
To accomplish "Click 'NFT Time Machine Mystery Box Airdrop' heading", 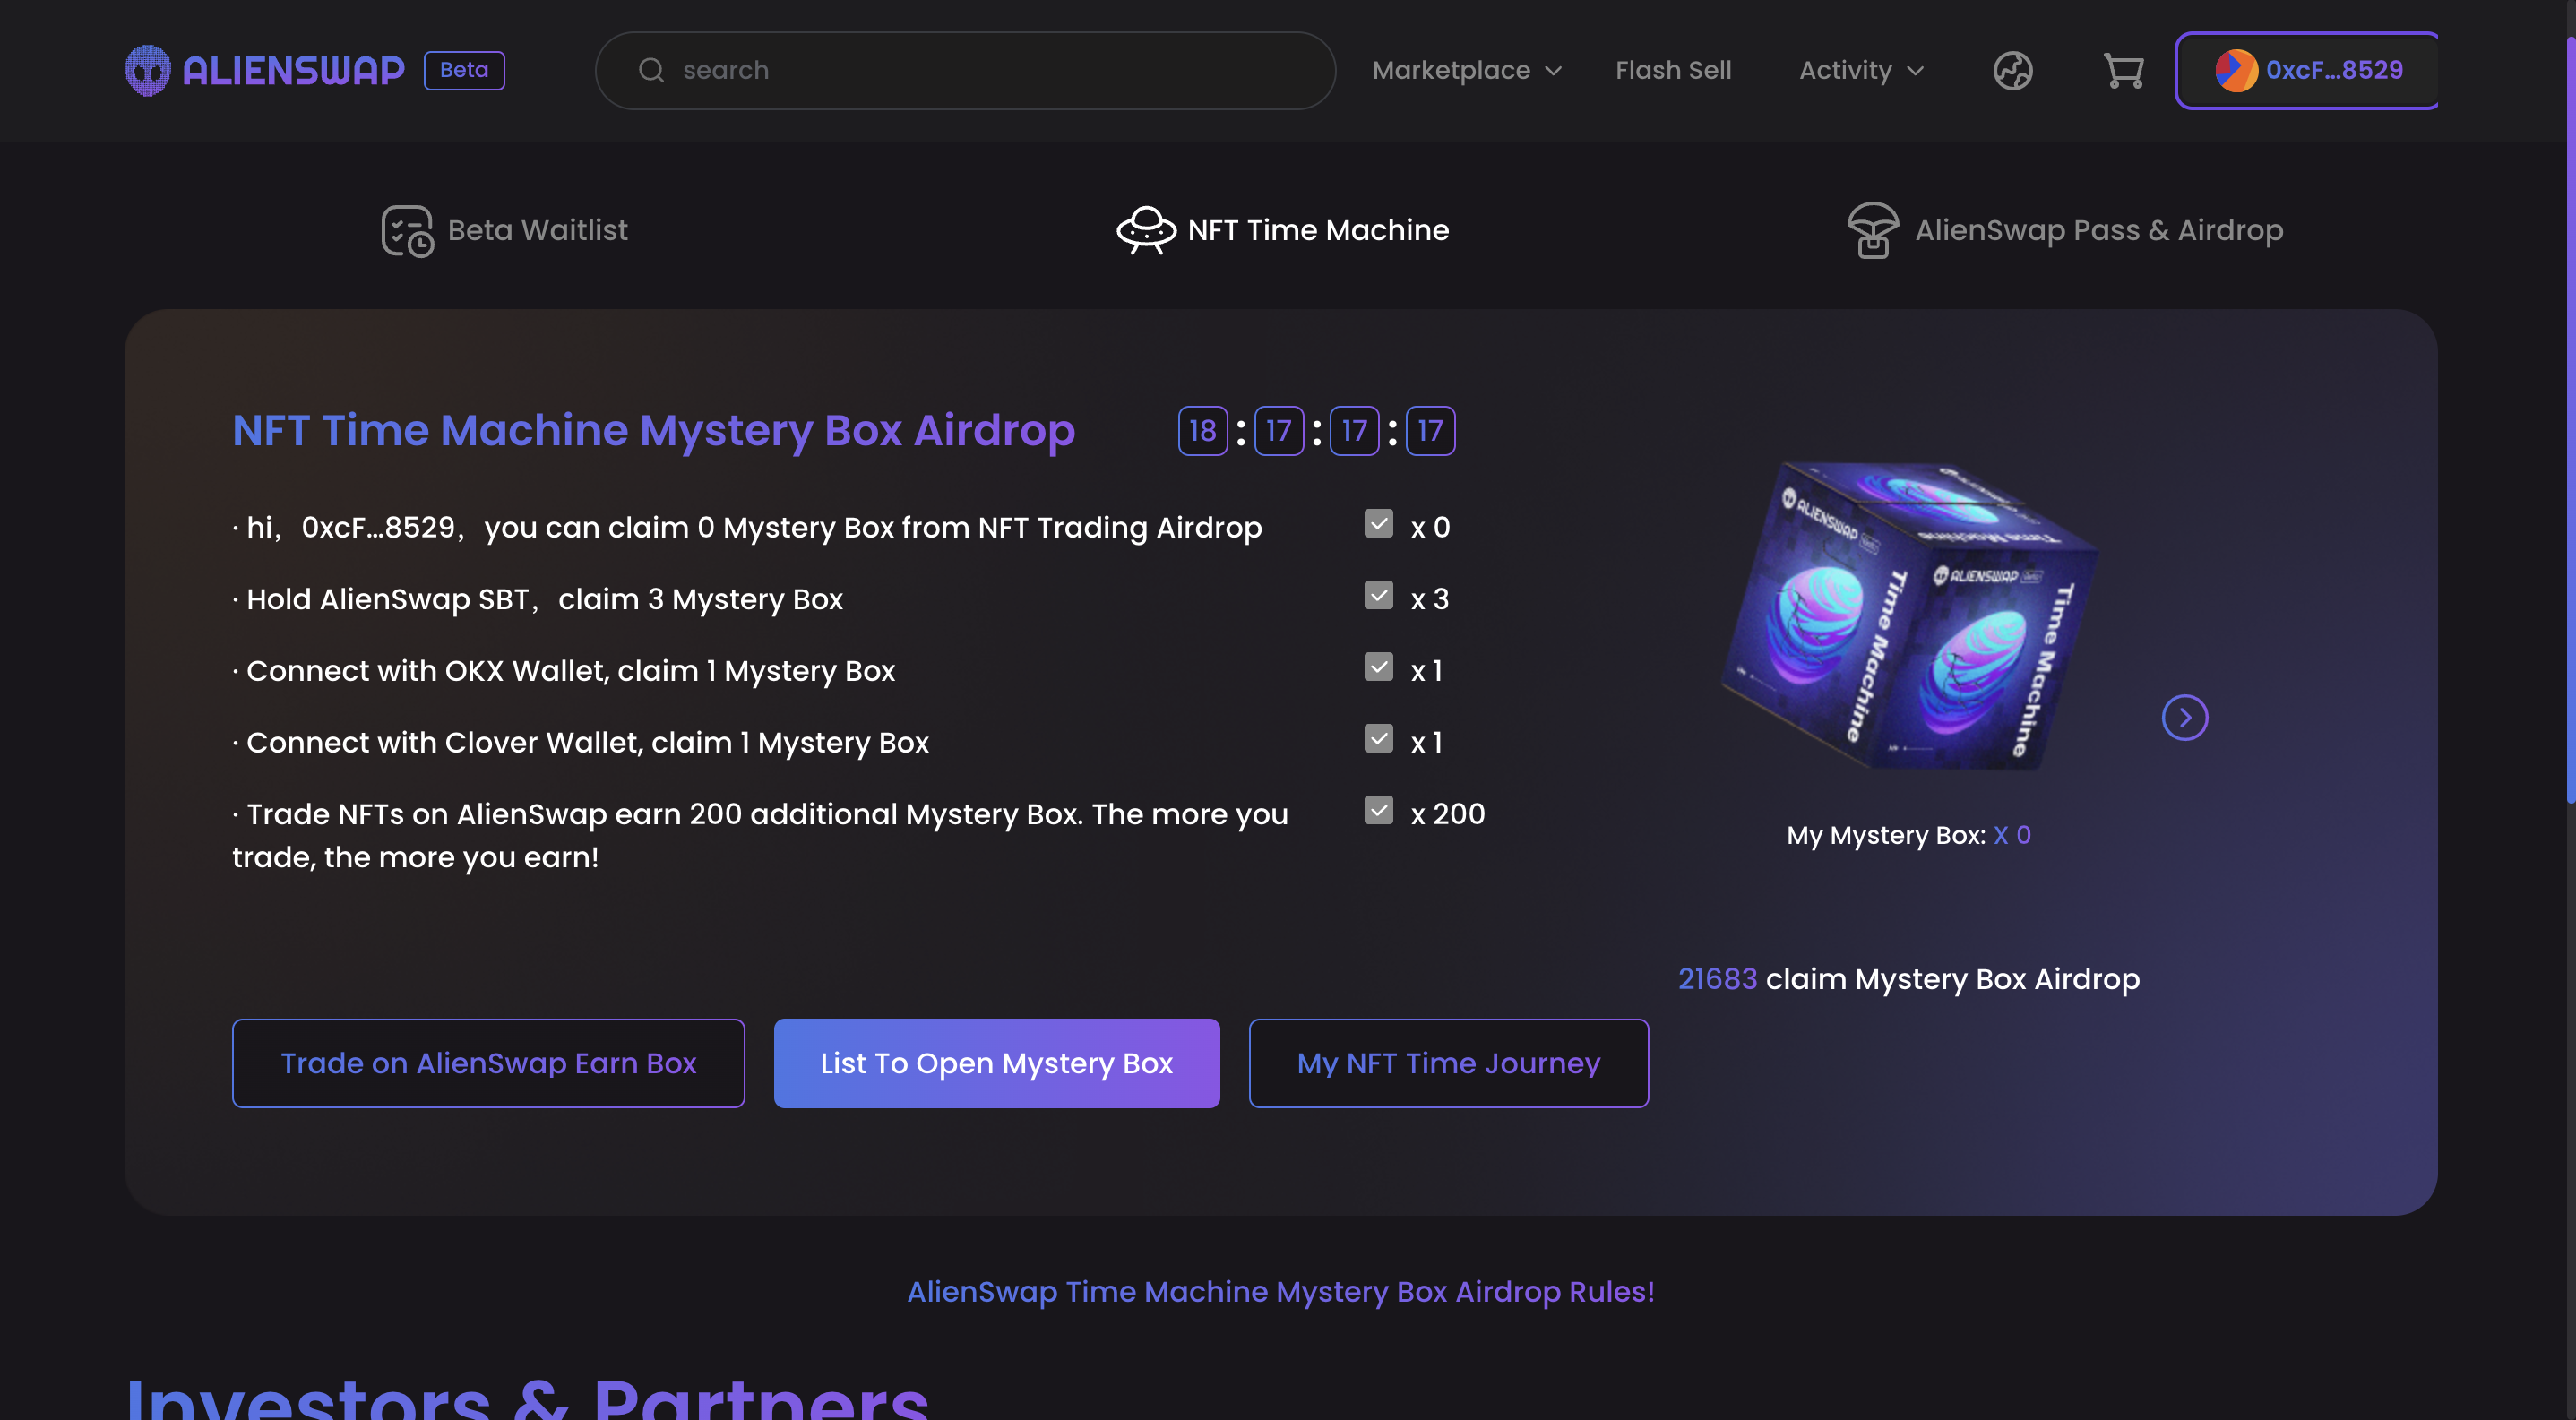I will click(653, 431).
